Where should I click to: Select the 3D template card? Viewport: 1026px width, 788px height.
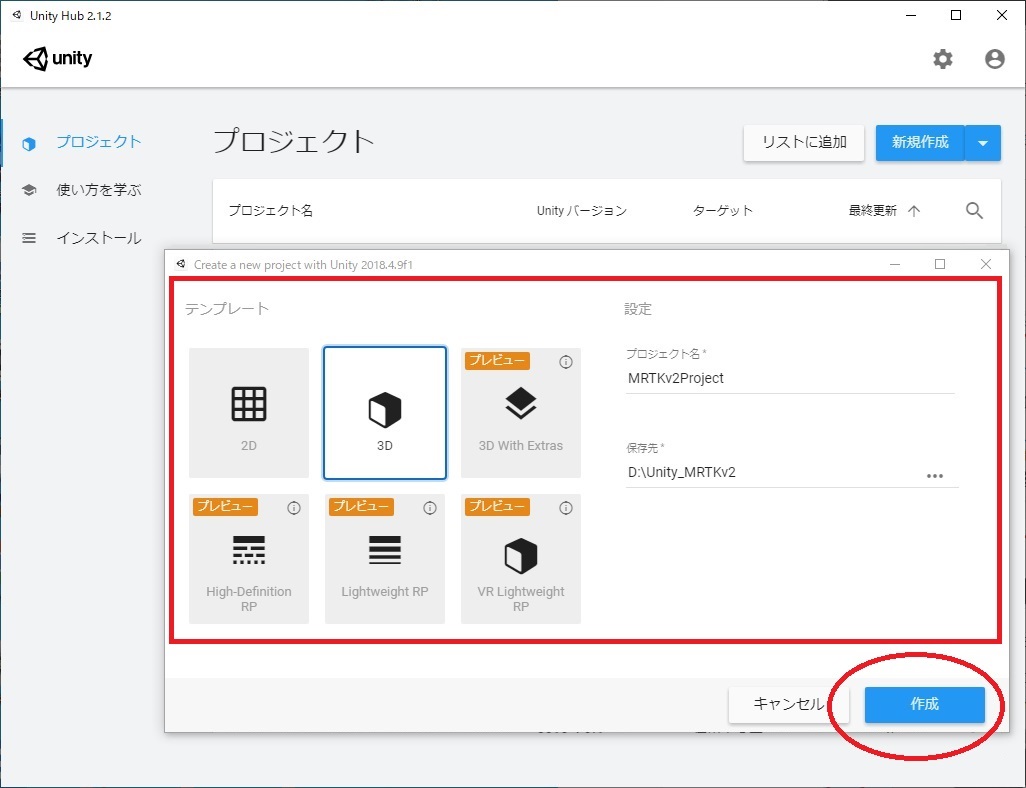[x=385, y=413]
